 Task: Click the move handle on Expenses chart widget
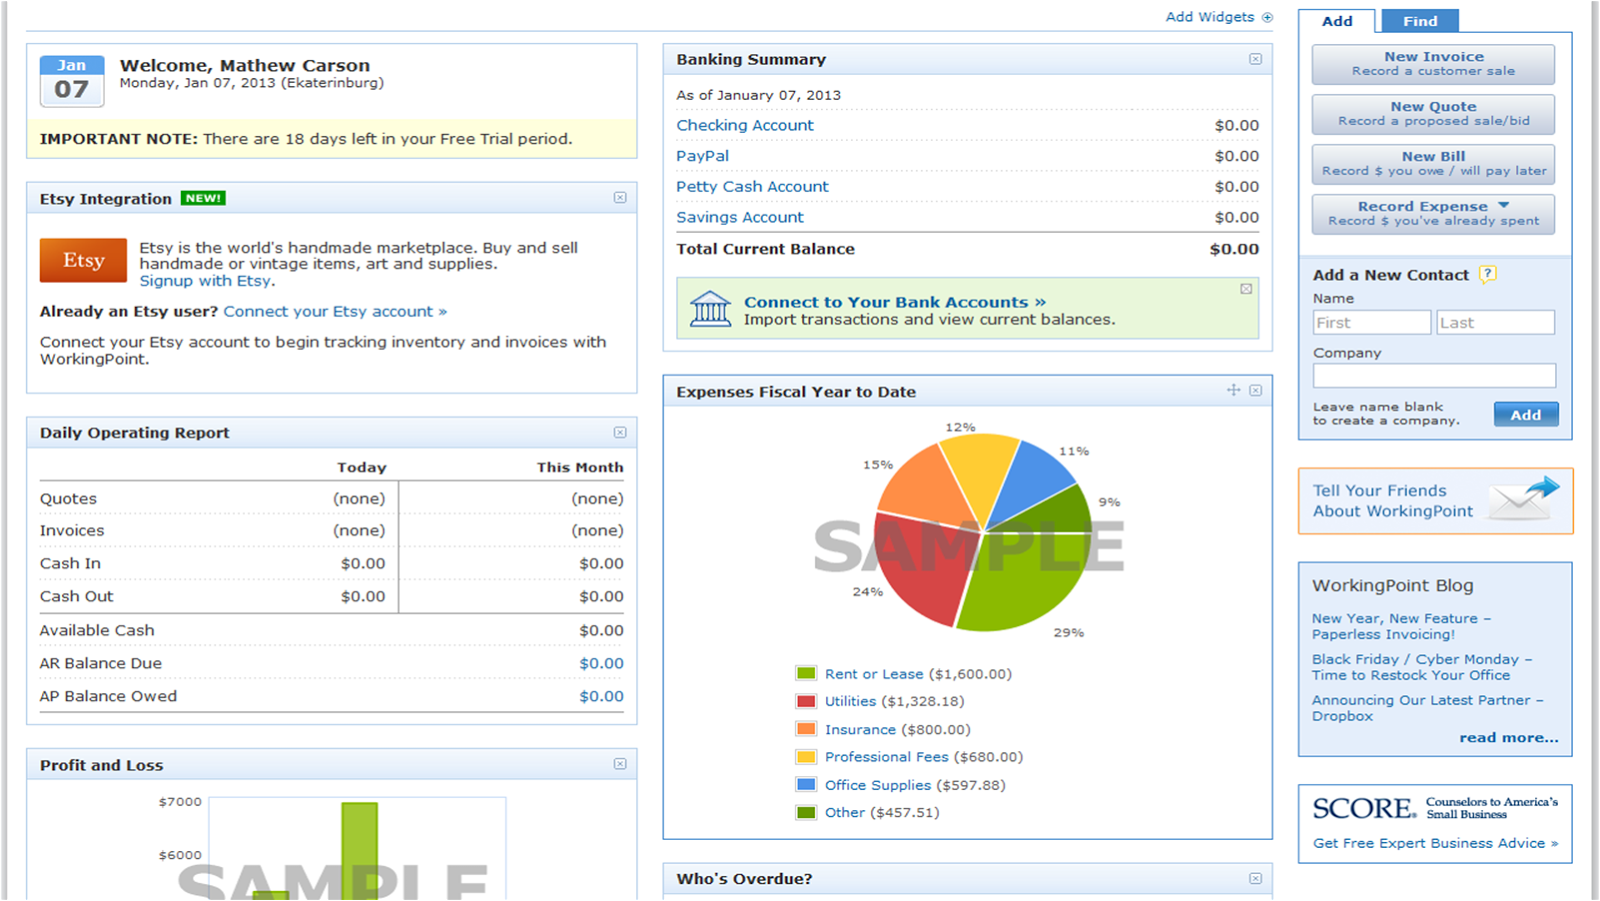pos(1233,391)
